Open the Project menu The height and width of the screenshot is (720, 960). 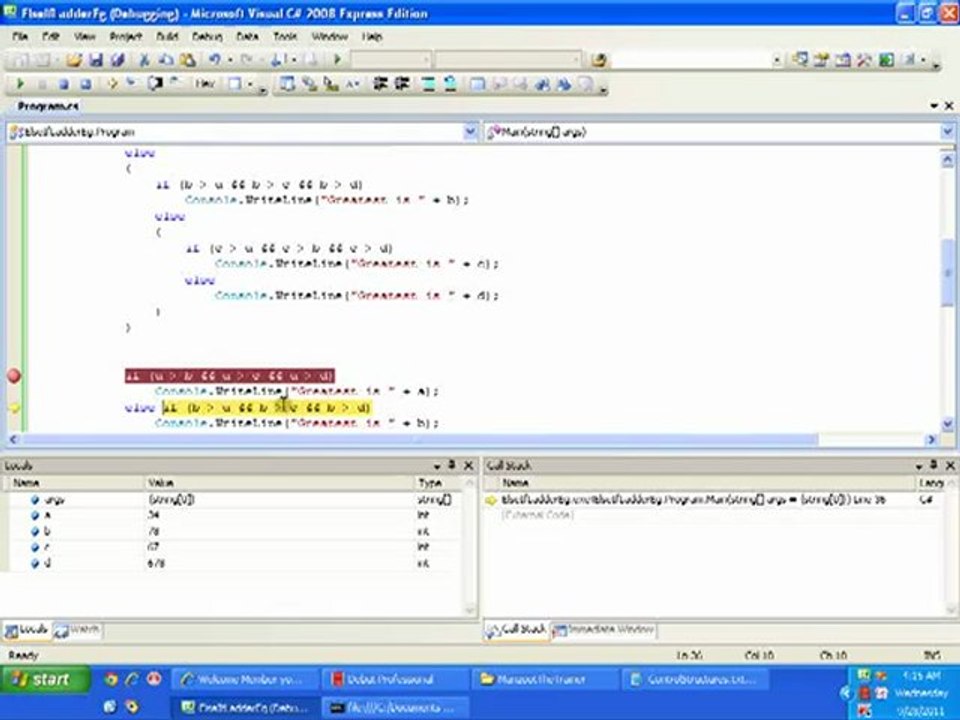(x=126, y=37)
